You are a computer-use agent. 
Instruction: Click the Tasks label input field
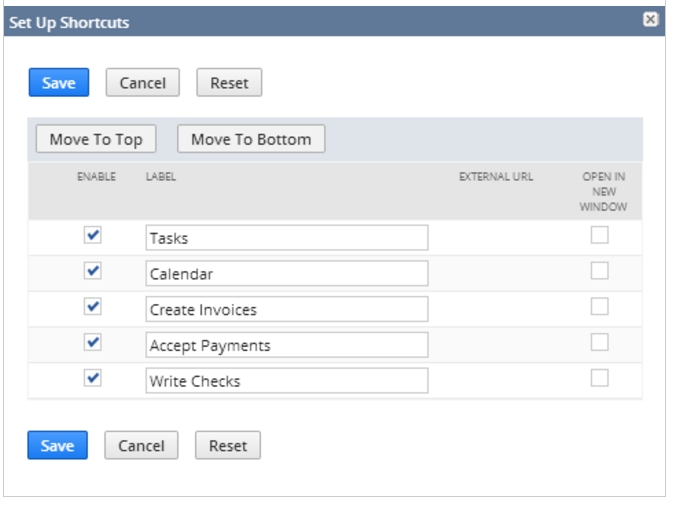tap(286, 238)
